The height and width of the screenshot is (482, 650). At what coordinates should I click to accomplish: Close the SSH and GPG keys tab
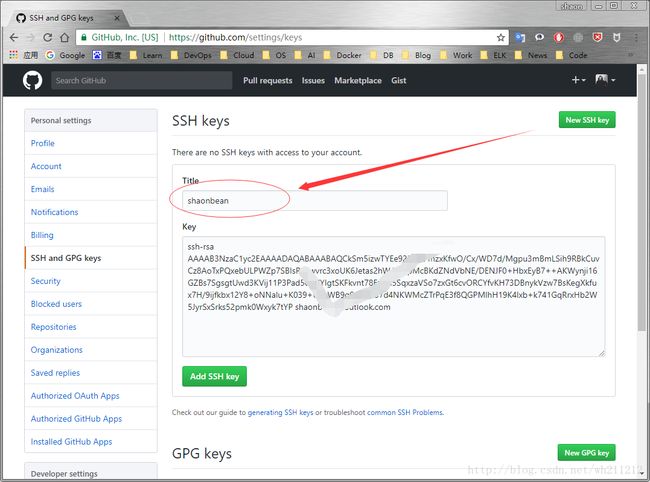117,18
